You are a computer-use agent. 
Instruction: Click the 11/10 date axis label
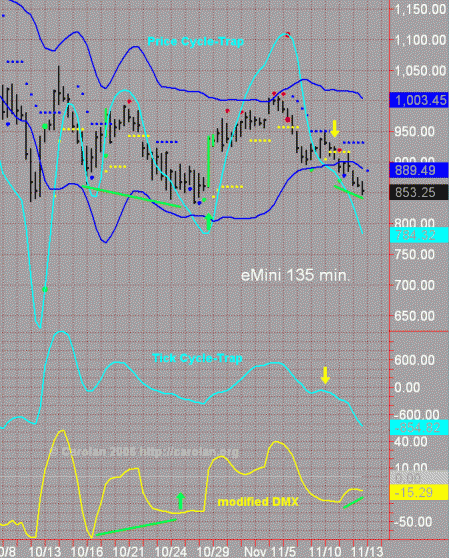tap(326, 552)
